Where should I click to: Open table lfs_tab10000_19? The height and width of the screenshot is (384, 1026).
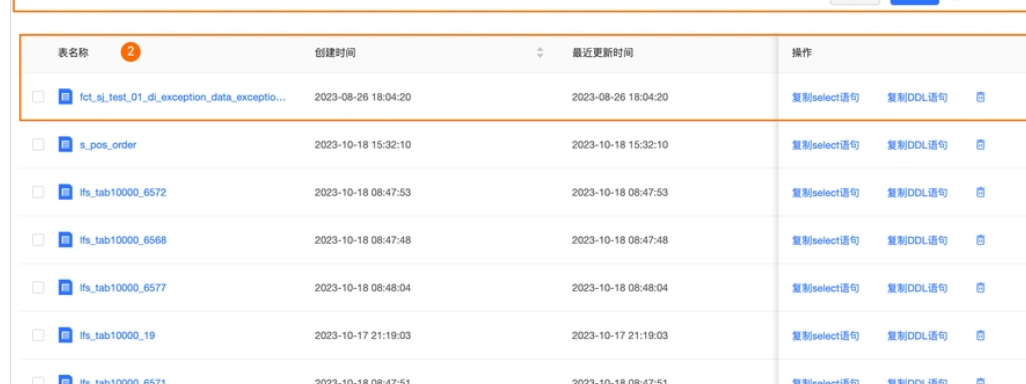[117, 335]
